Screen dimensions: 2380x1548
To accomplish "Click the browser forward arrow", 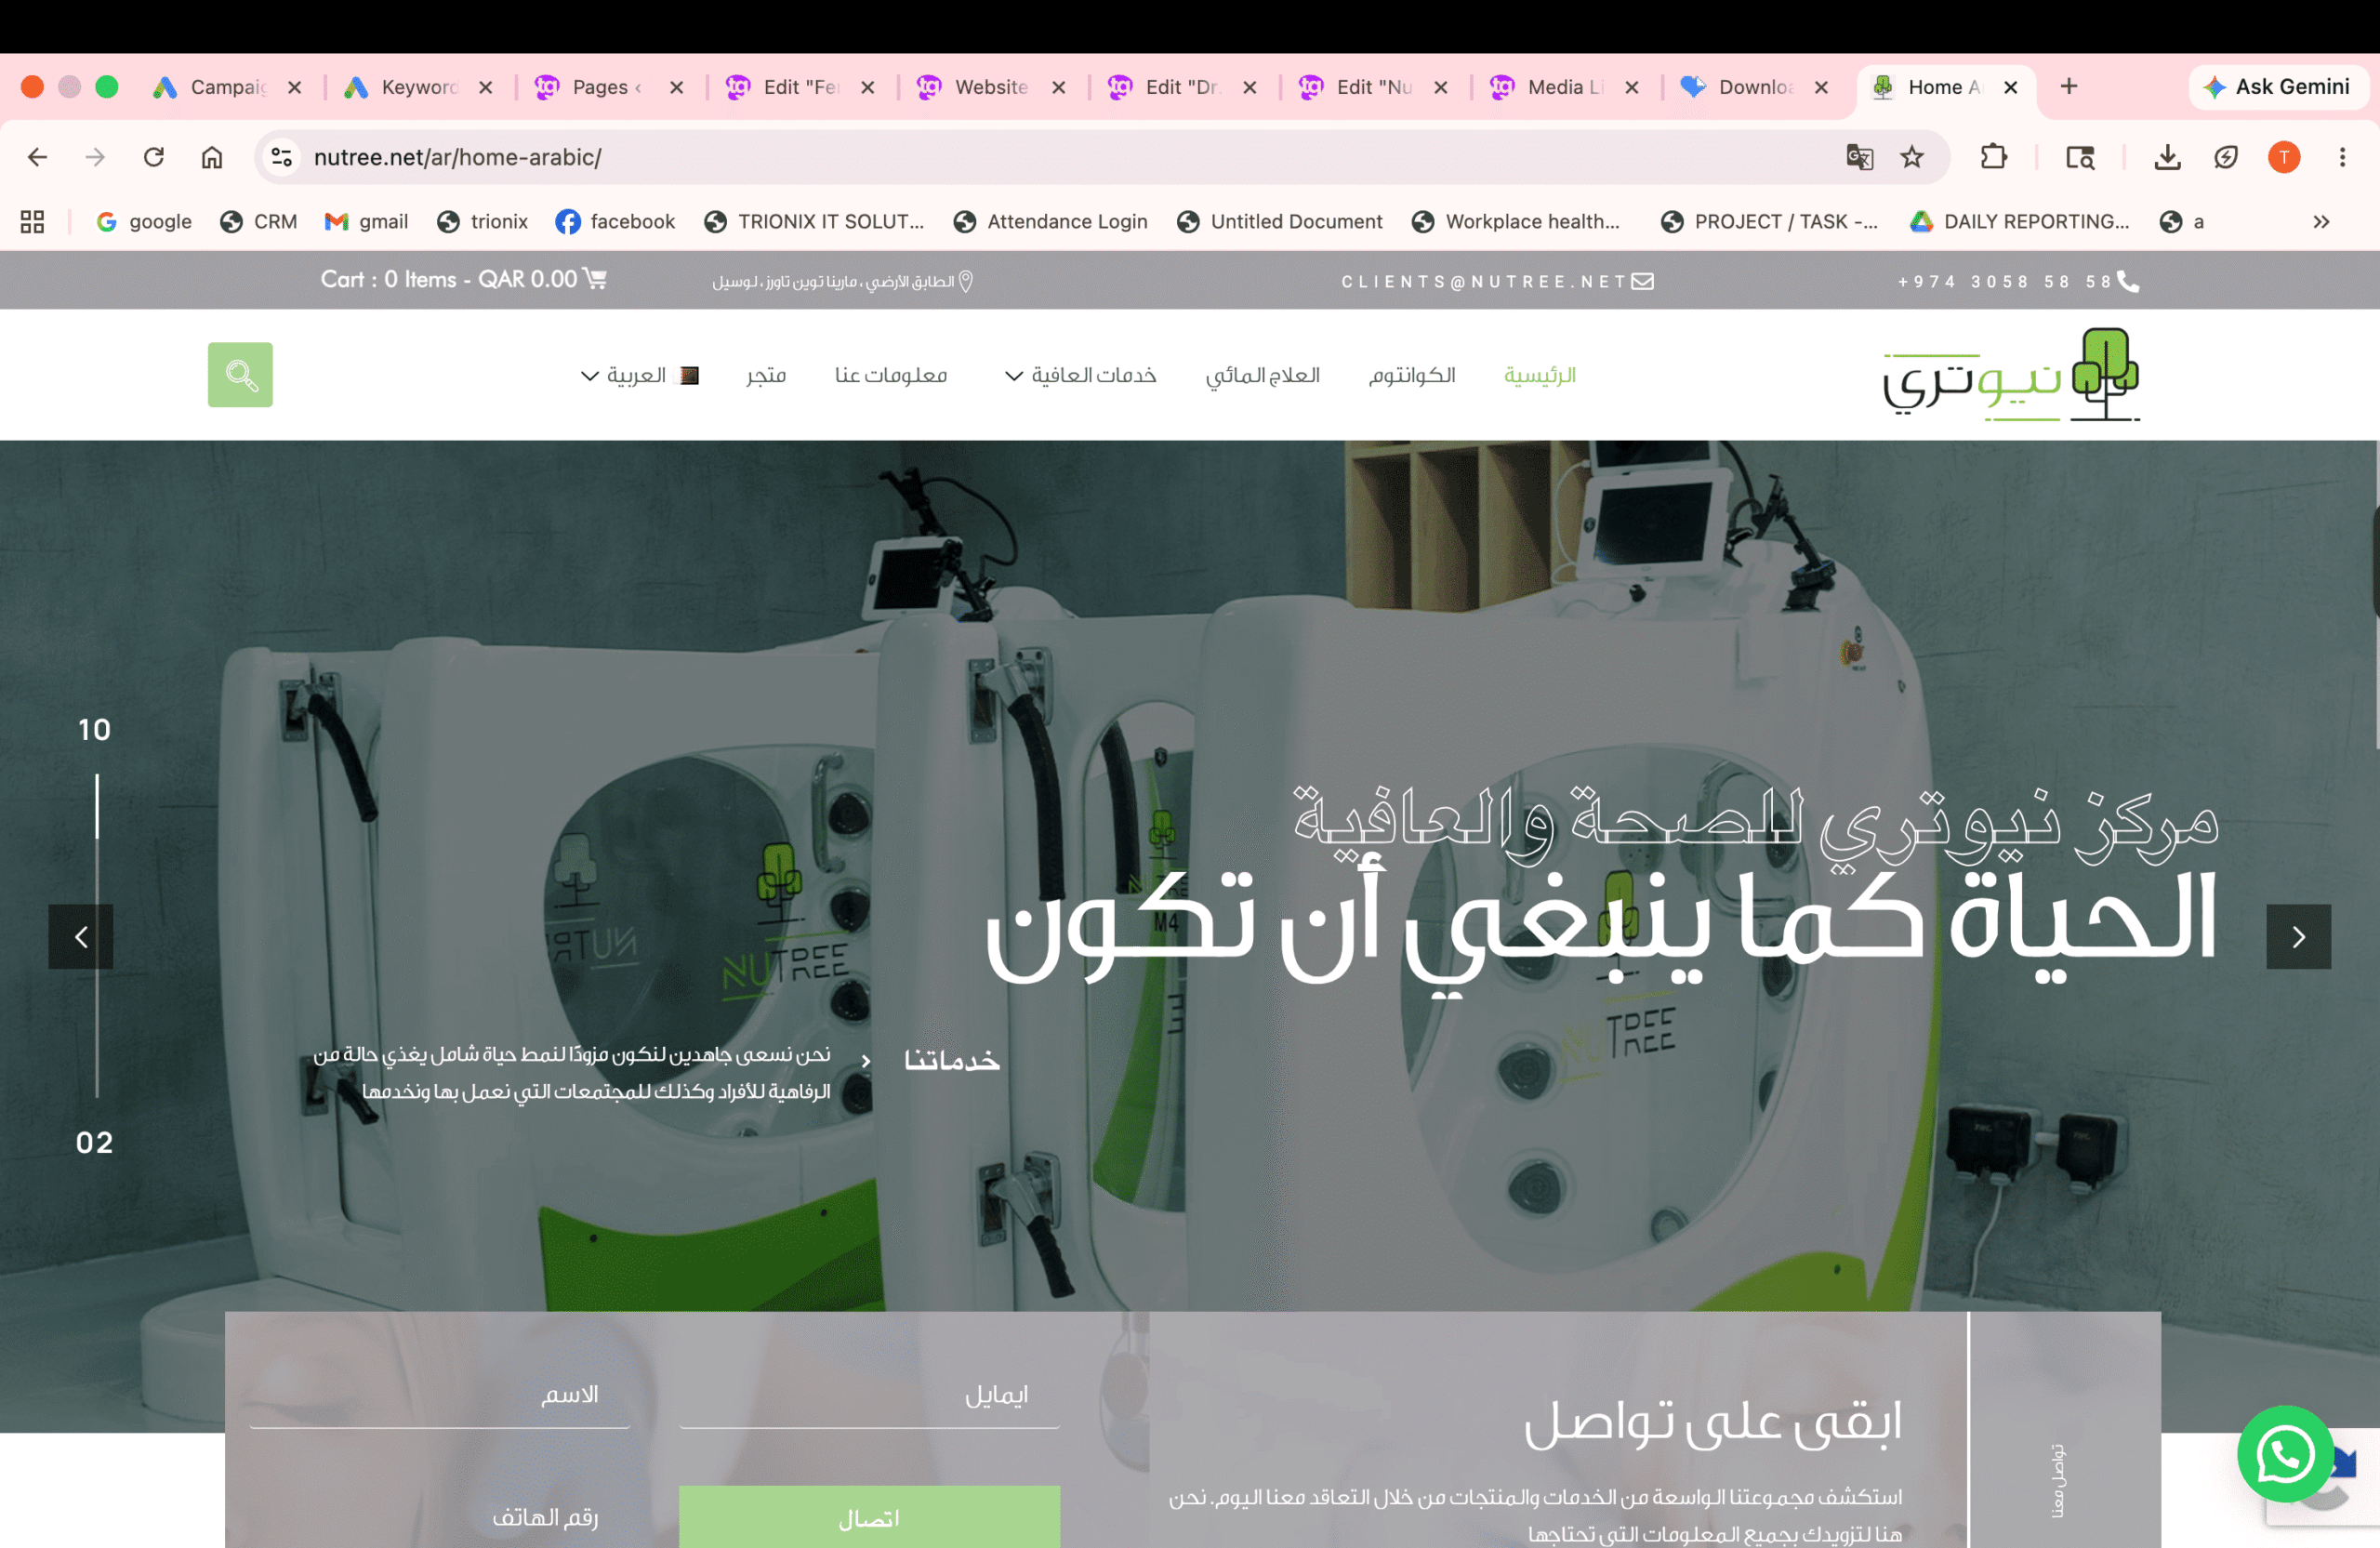I will (95, 157).
